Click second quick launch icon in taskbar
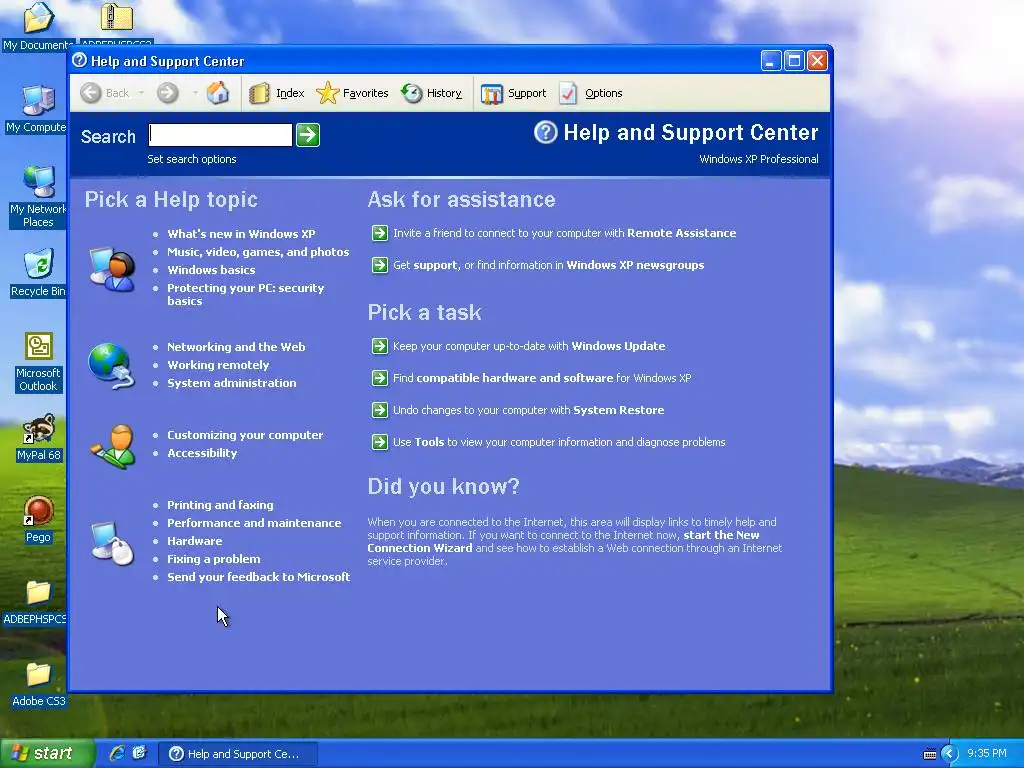The image size is (1024, 768). click(x=140, y=753)
